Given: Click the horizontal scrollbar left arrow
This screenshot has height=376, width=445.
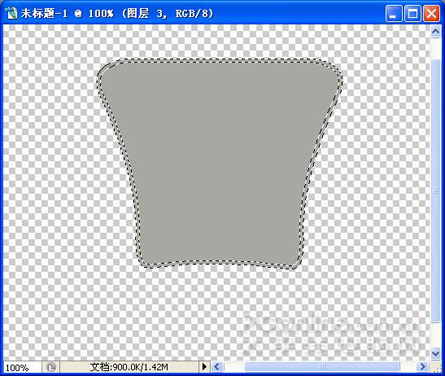Looking at the screenshot, I should [217, 367].
